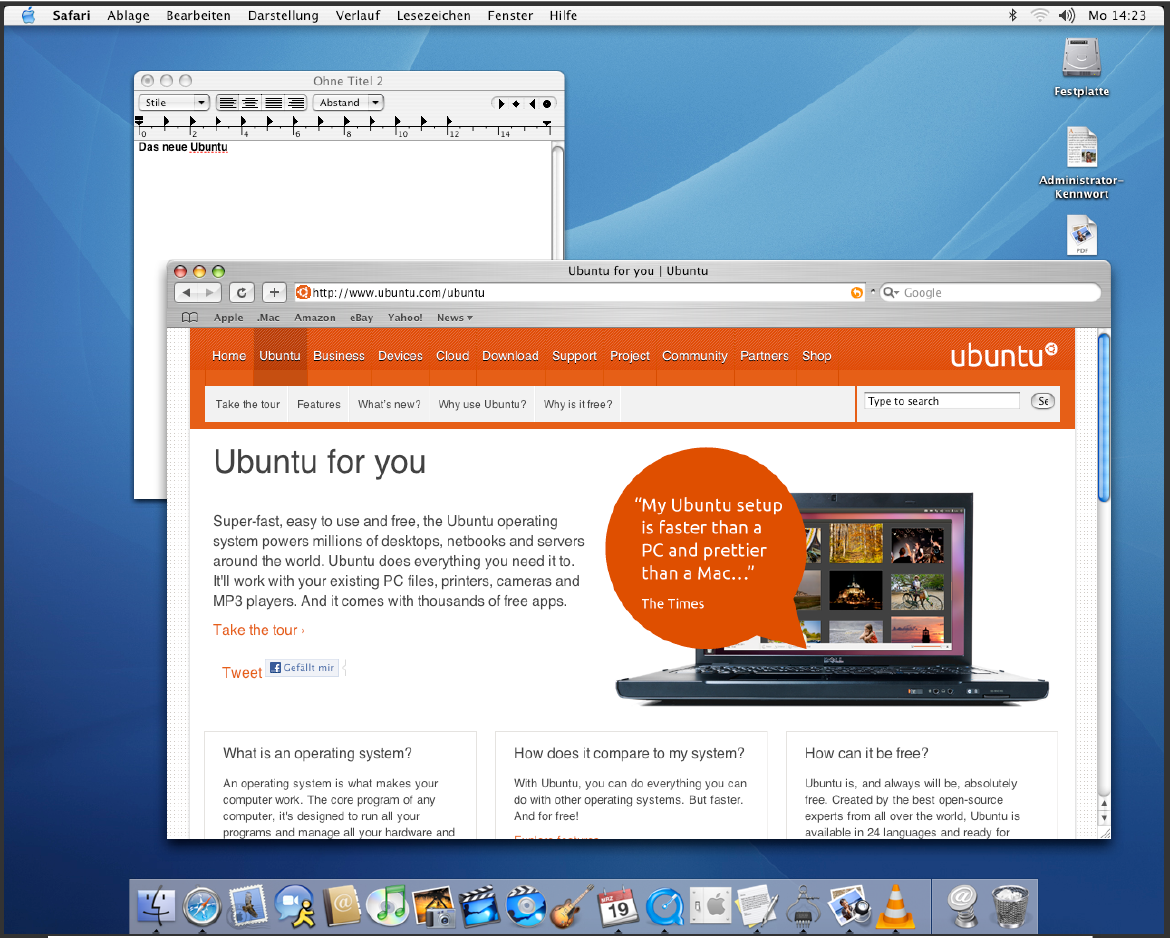The width and height of the screenshot is (1170, 939).
Task: Show all bookmarks book icon
Action: coord(190,317)
